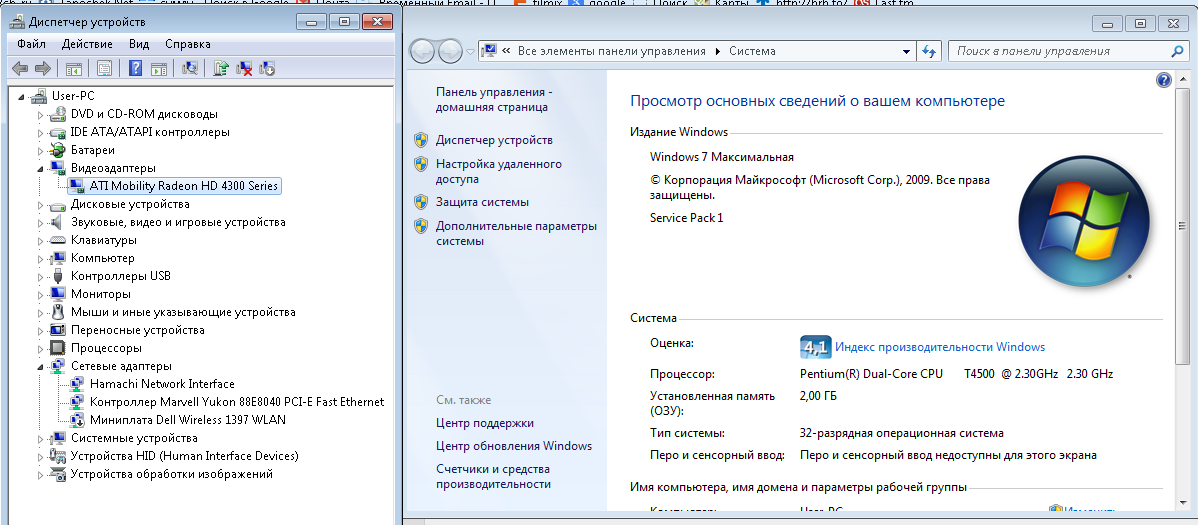Click the 4,1 performance score badge
1198x525 pixels.
click(x=814, y=347)
